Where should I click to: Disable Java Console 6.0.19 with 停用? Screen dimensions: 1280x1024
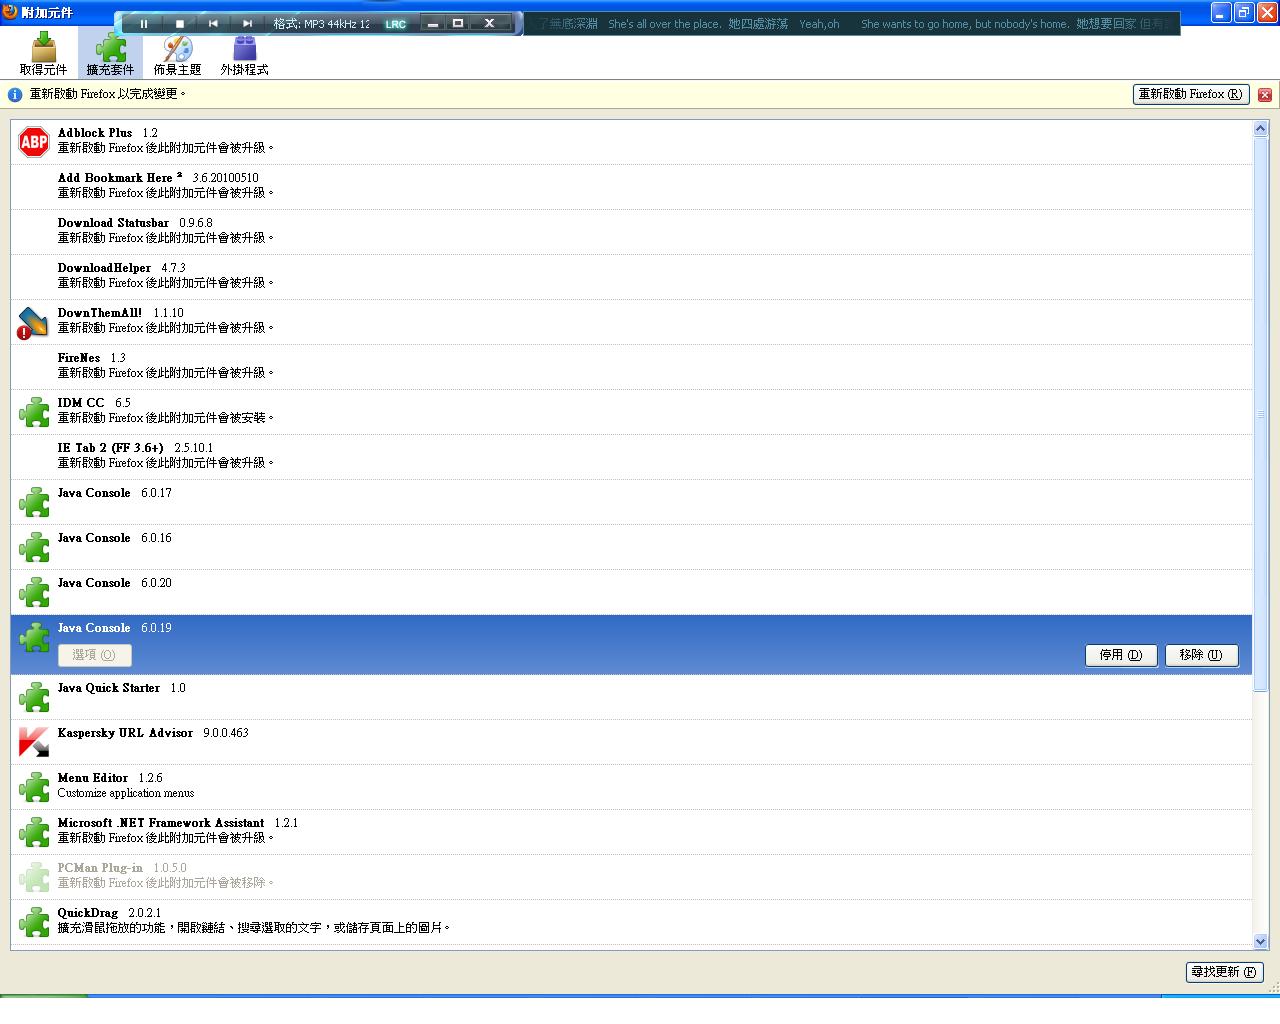point(1121,655)
